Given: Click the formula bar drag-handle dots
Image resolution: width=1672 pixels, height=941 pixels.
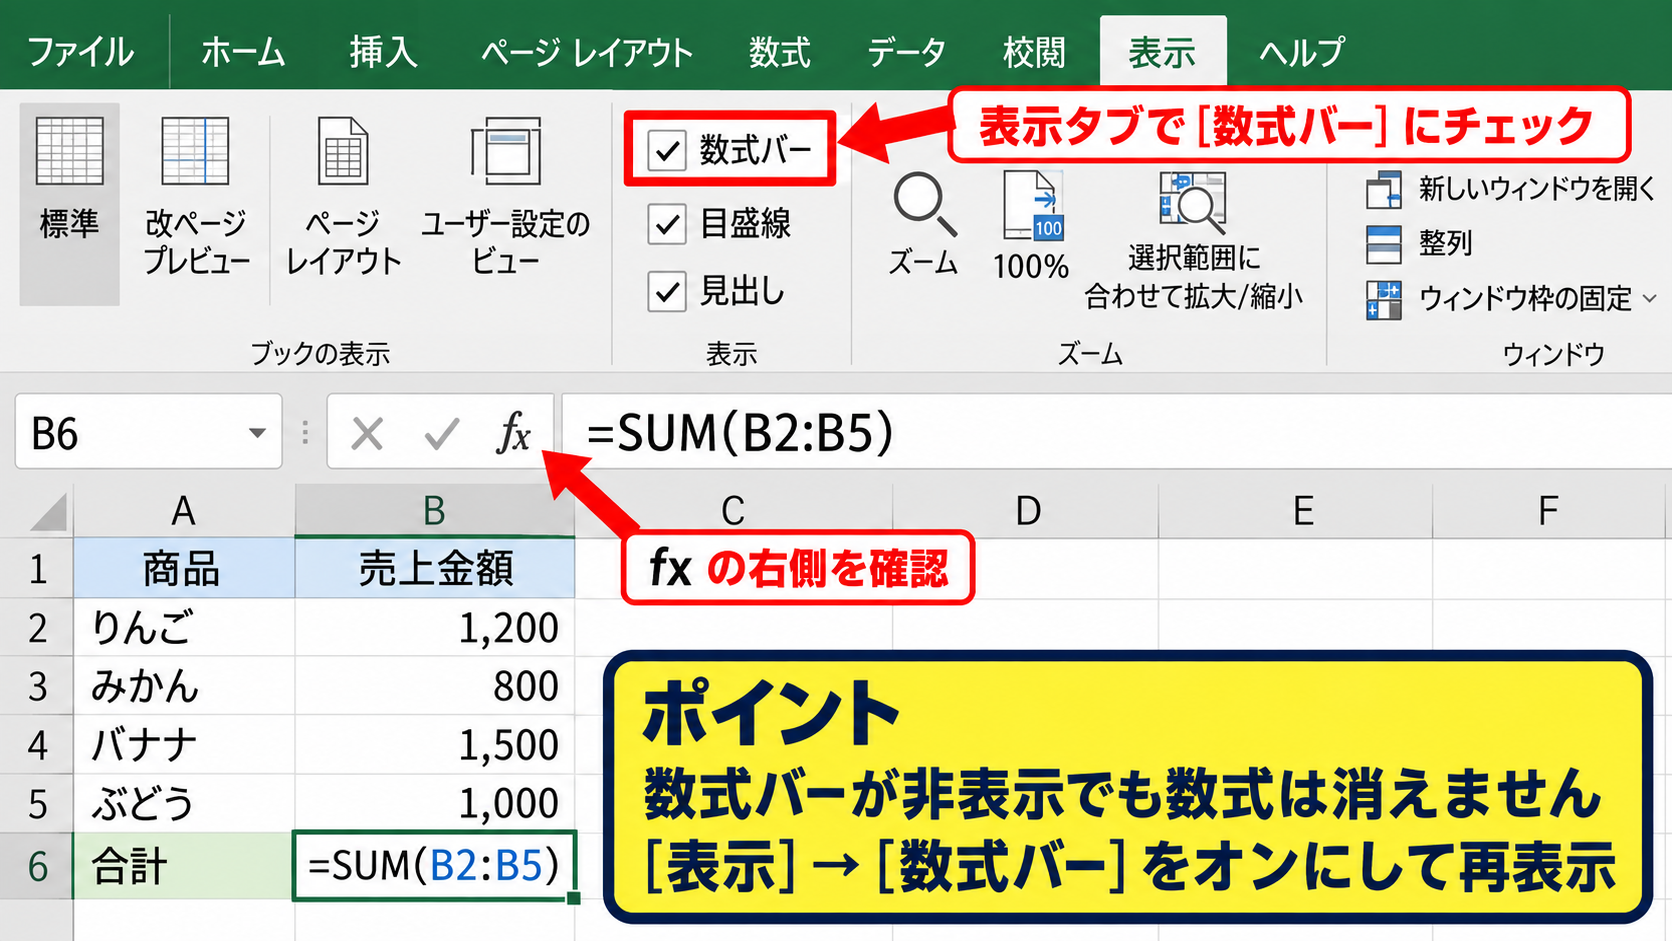Looking at the screenshot, I should (x=305, y=432).
